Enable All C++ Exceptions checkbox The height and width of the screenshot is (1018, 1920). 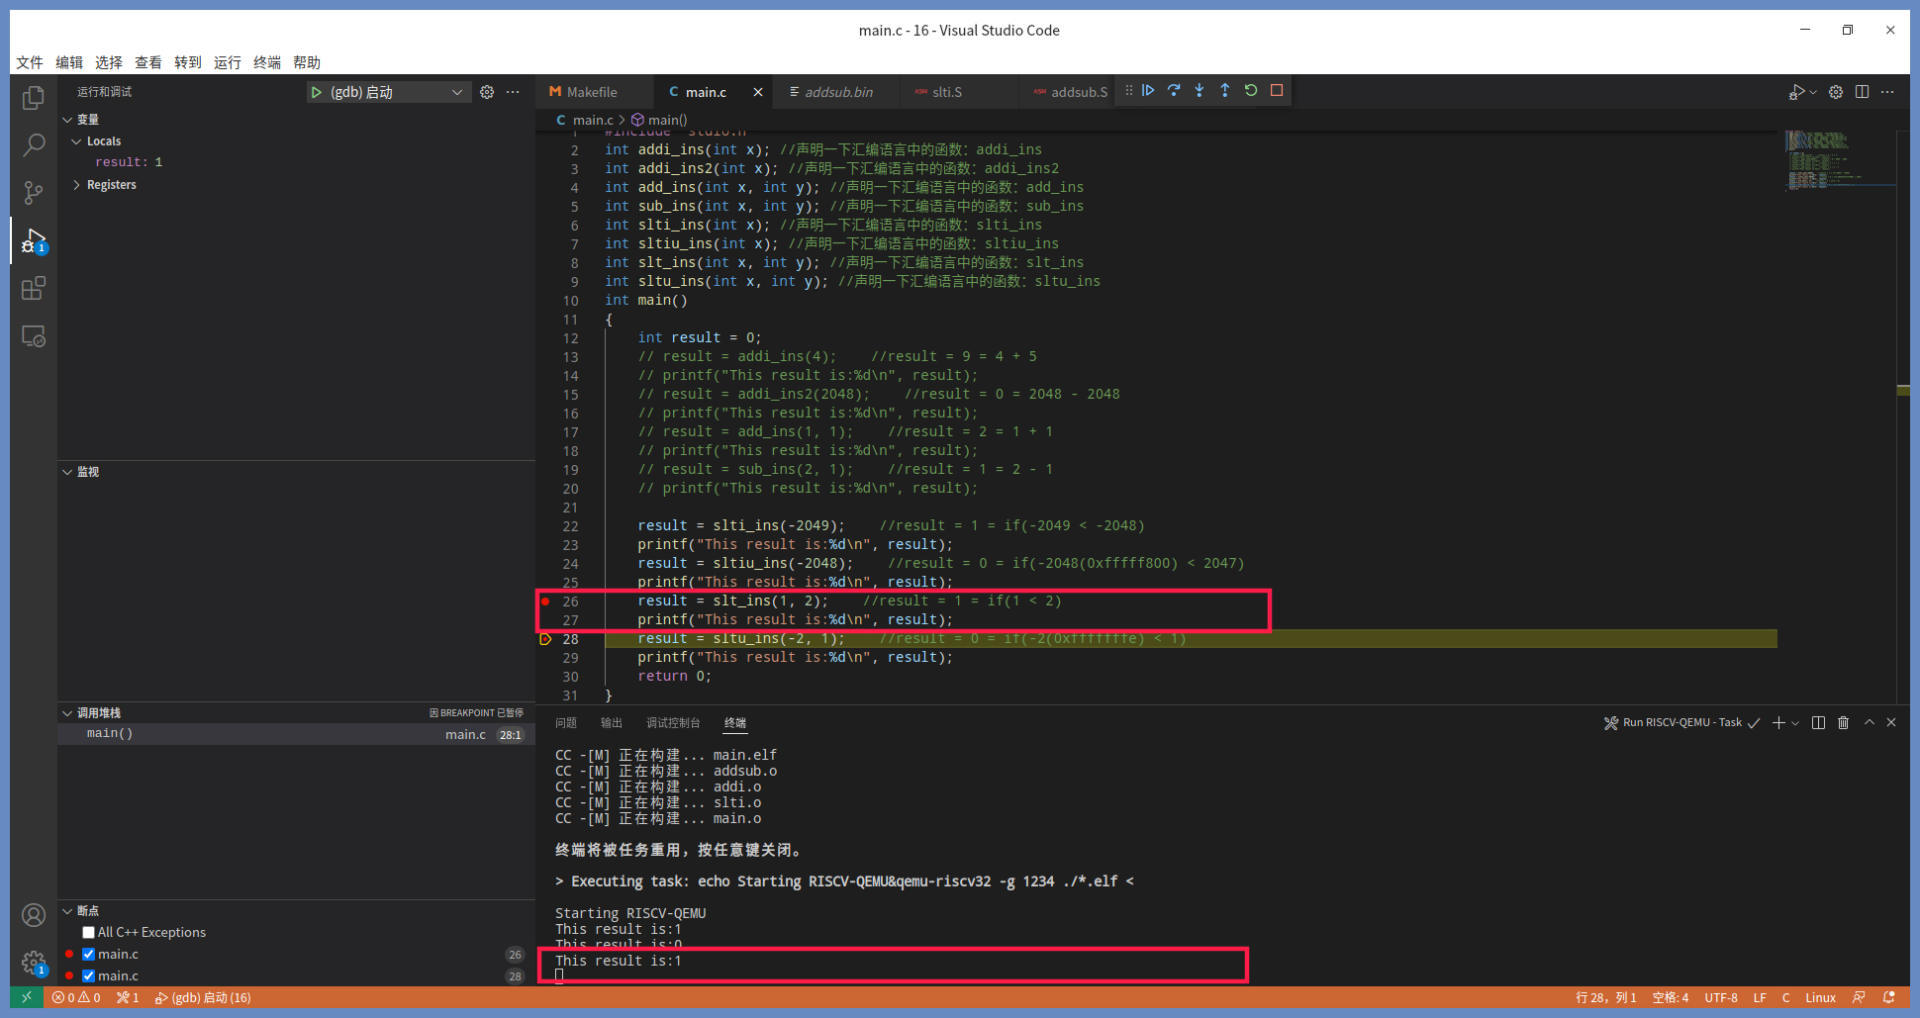point(89,932)
